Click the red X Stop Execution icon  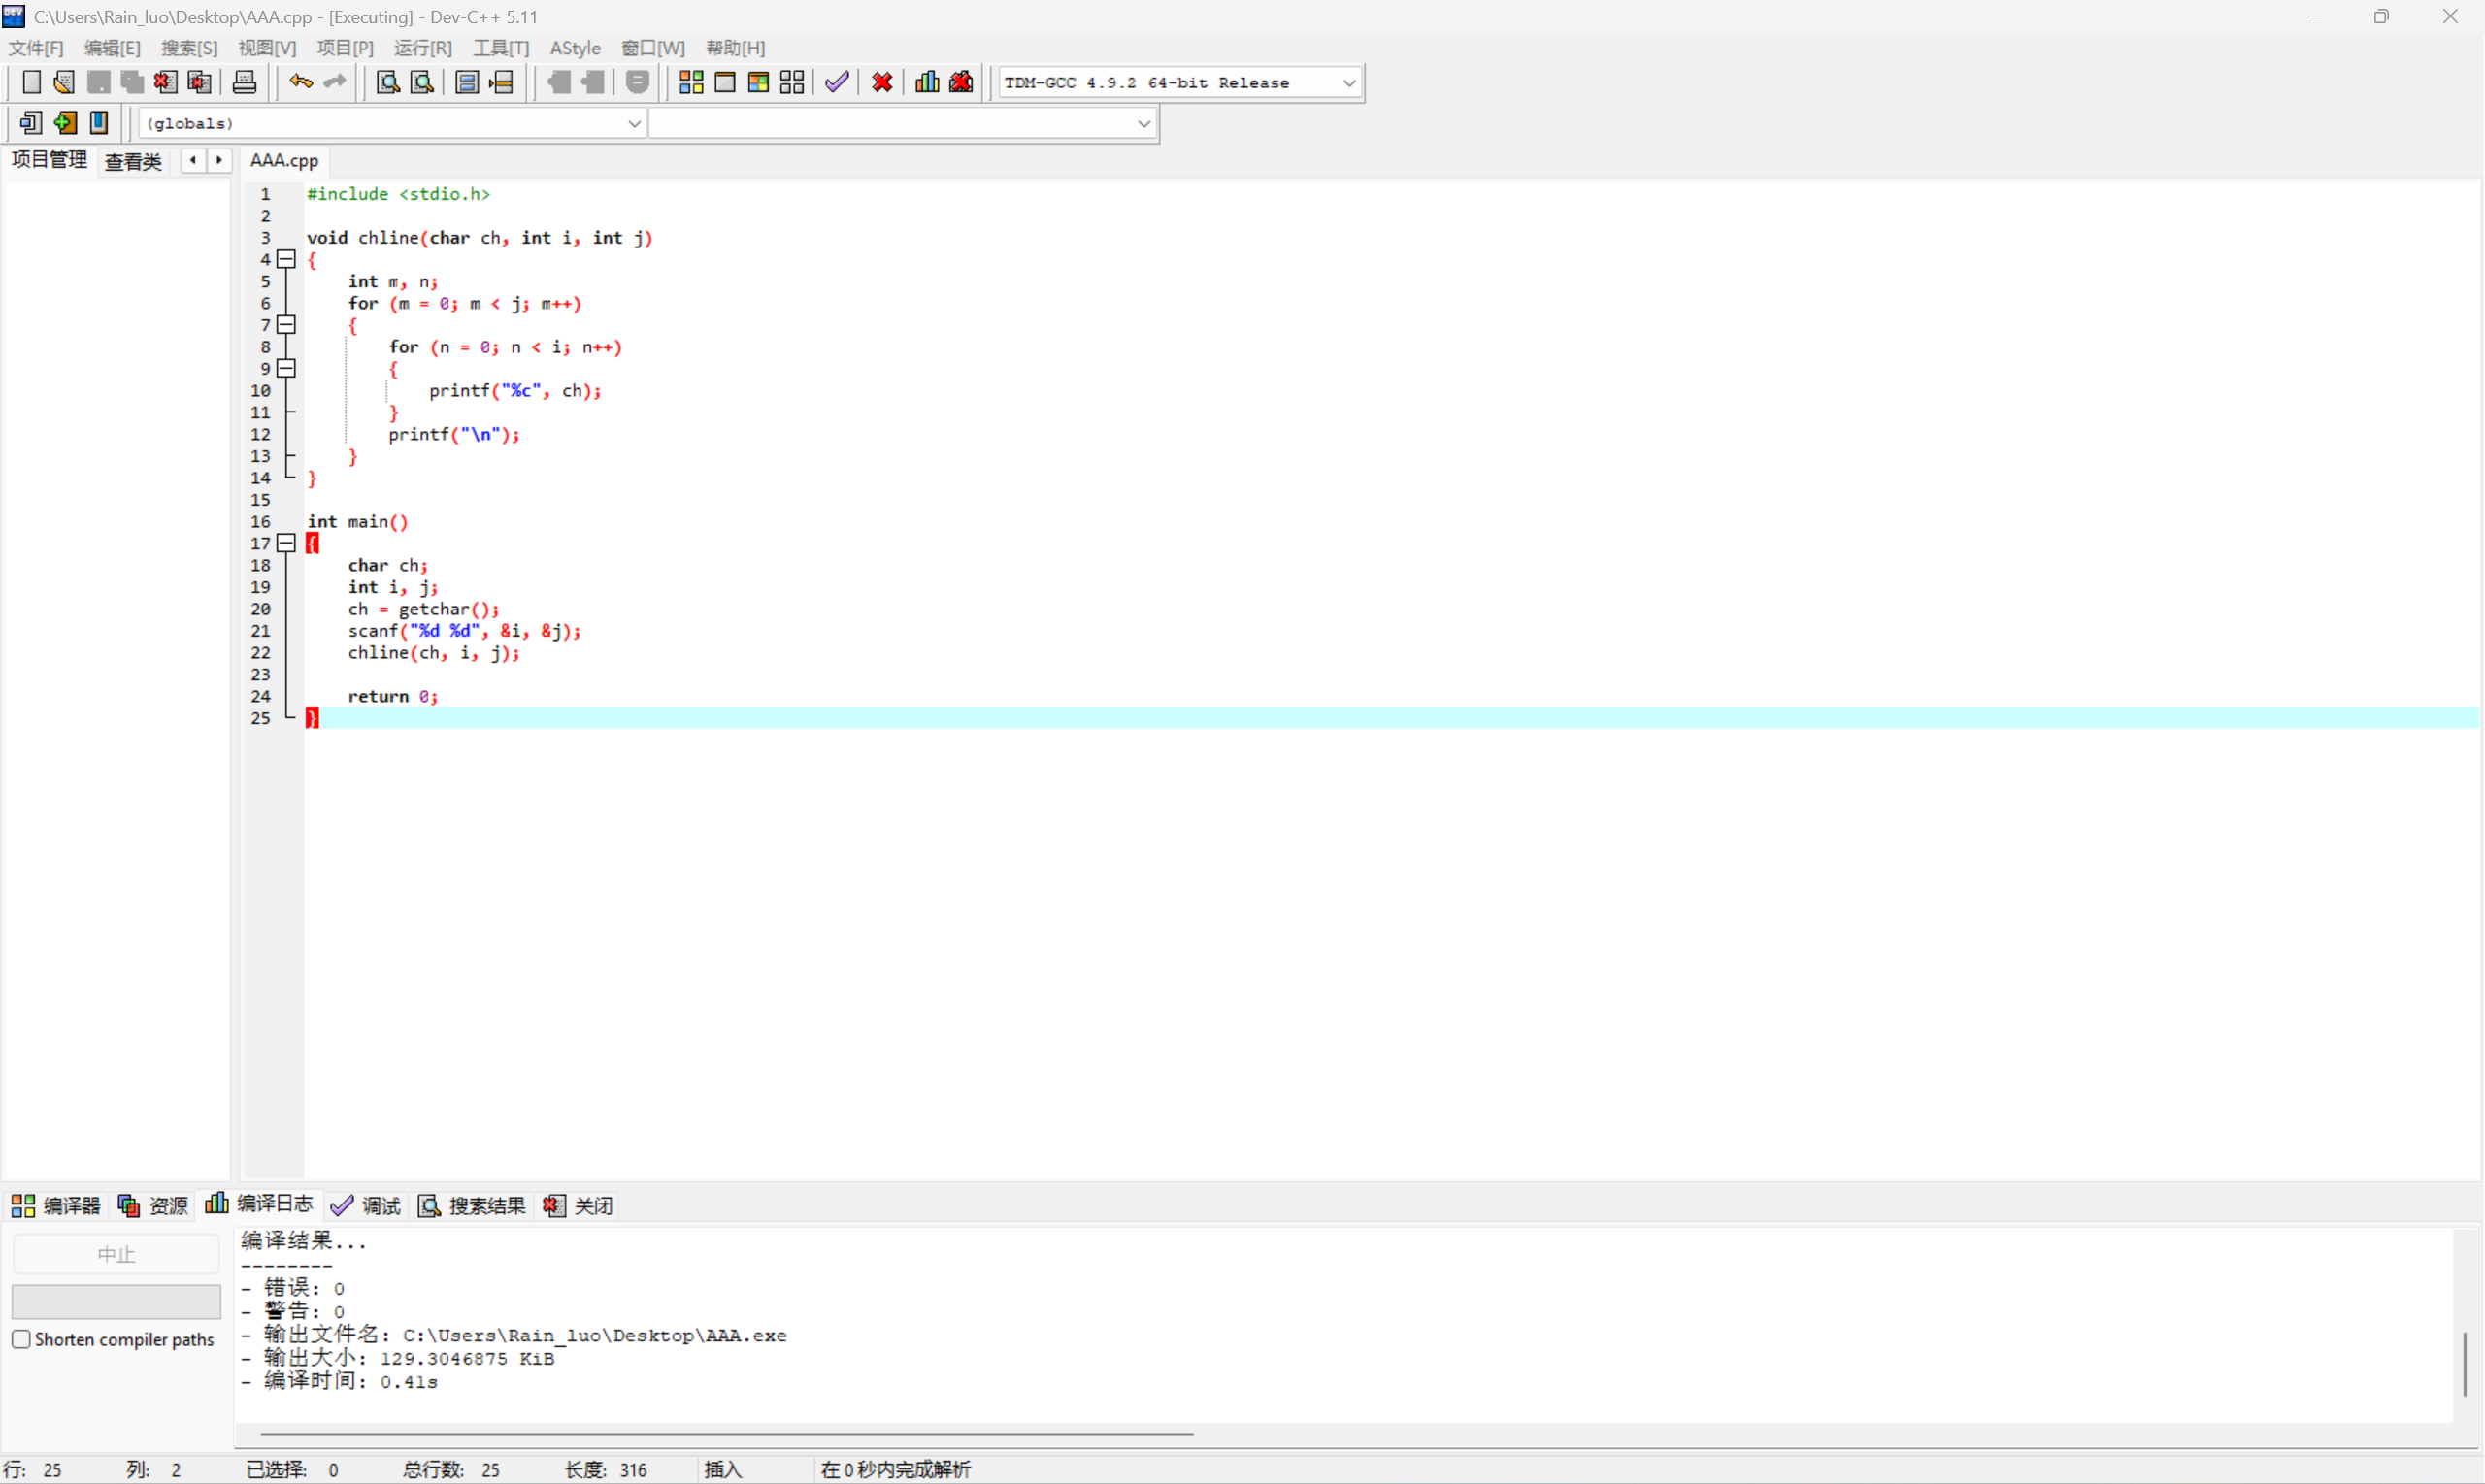pyautogui.click(x=882, y=82)
